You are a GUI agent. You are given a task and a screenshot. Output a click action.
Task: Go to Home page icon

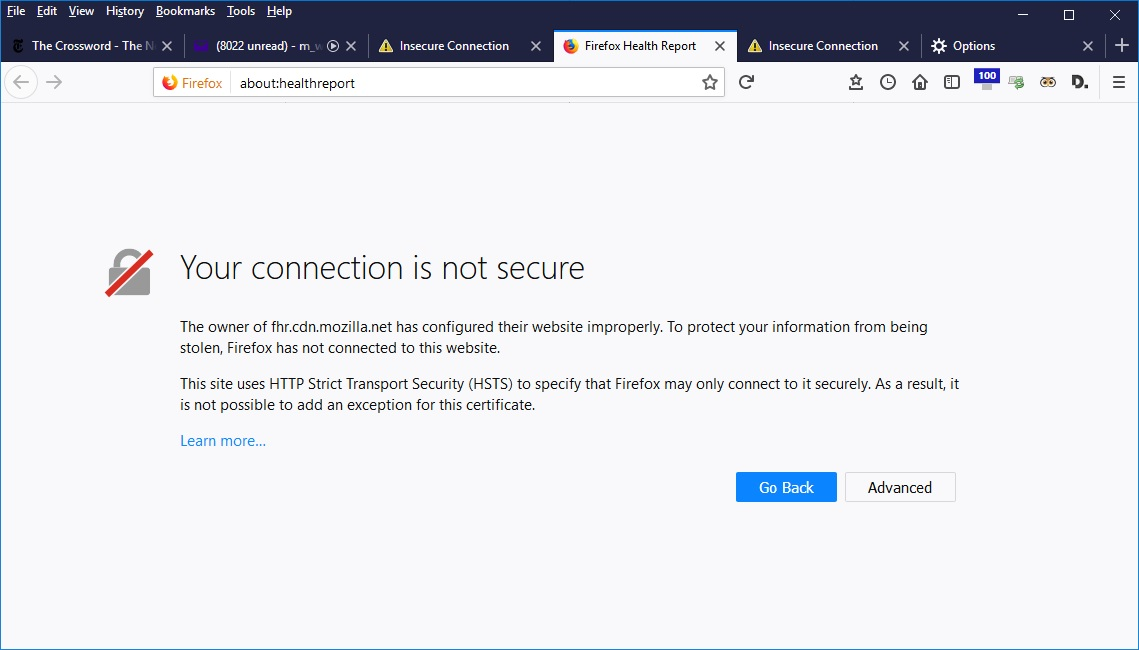tap(920, 82)
